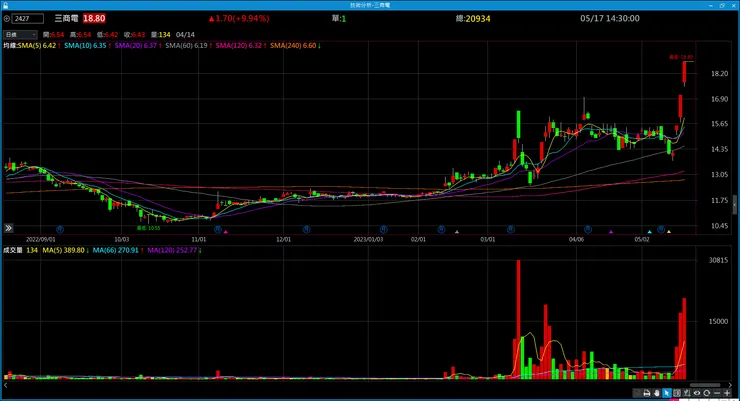This screenshot has height=401, width=740.
Task: Click the highlighted price 18.80
Action: [x=94, y=18]
